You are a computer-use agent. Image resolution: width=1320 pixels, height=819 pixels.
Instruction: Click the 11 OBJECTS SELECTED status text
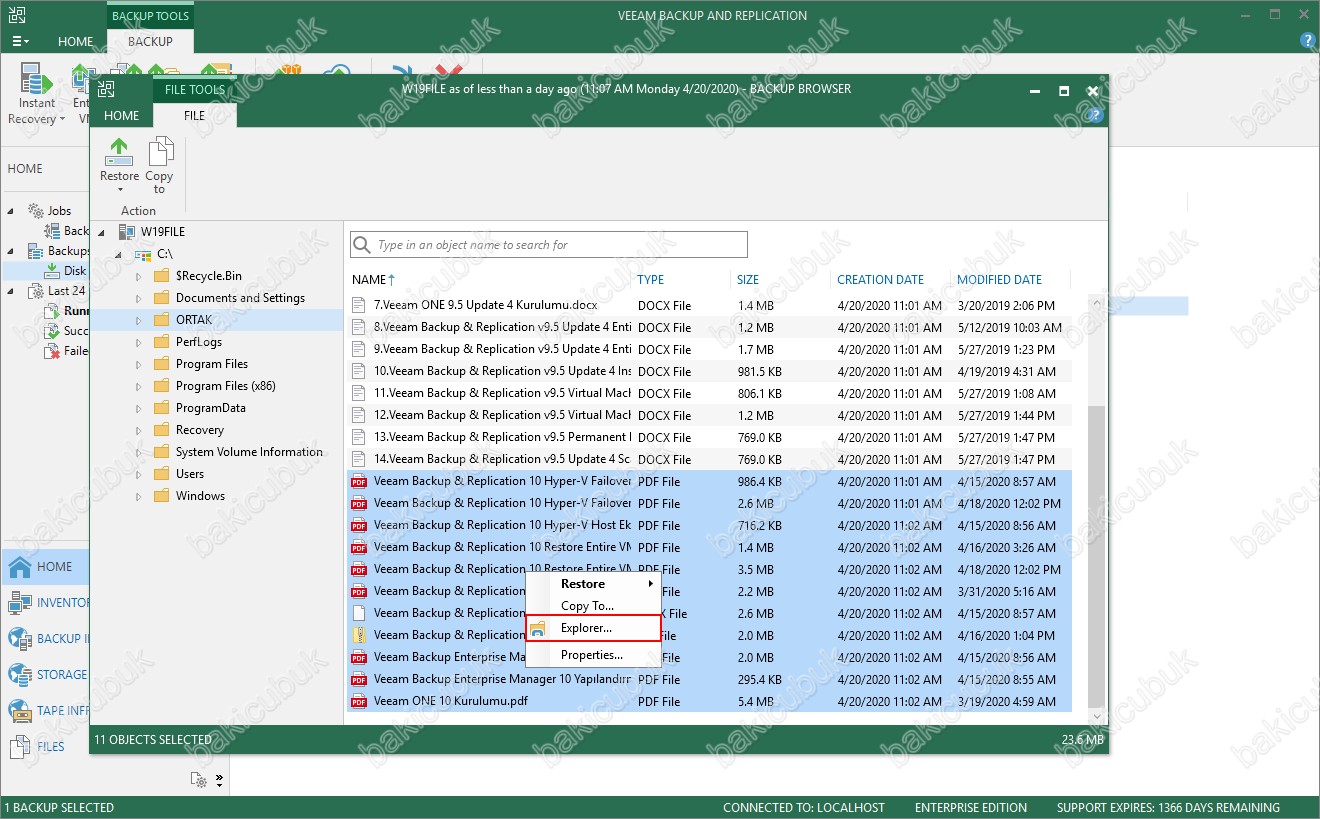152,740
